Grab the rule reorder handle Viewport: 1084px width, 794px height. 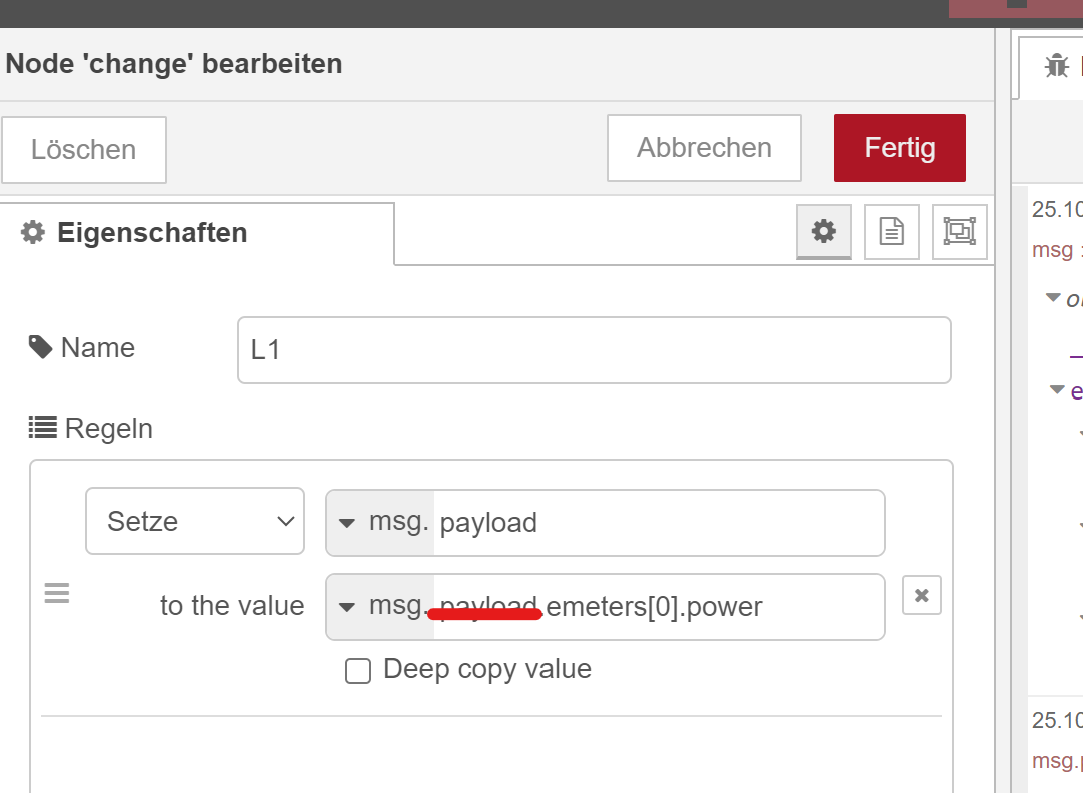[57, 593]
